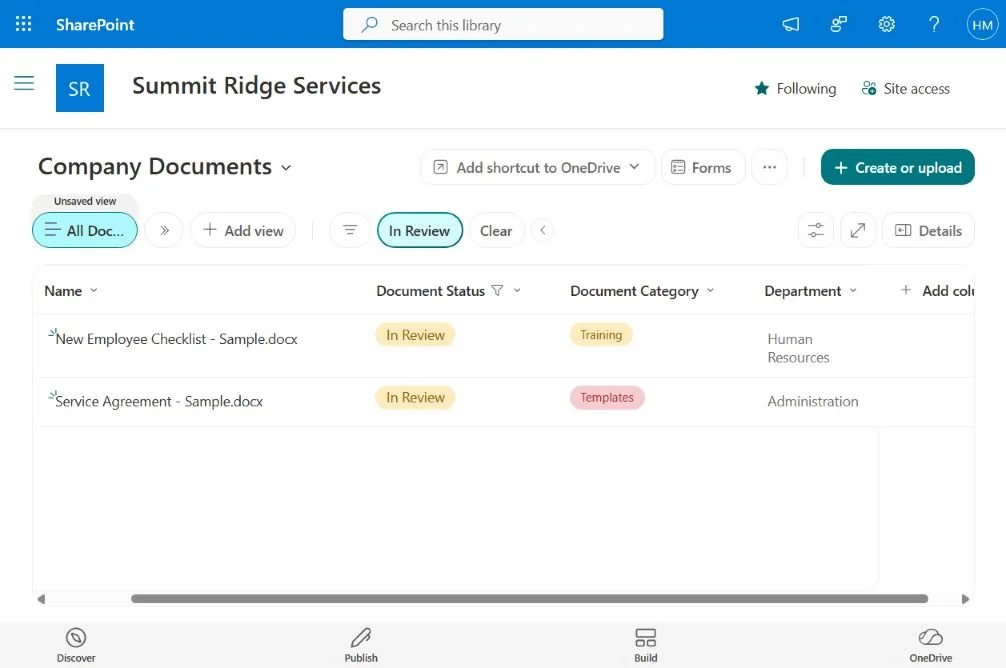Click the scroll right arrow
1006x668 pixels.
(966, 599)
